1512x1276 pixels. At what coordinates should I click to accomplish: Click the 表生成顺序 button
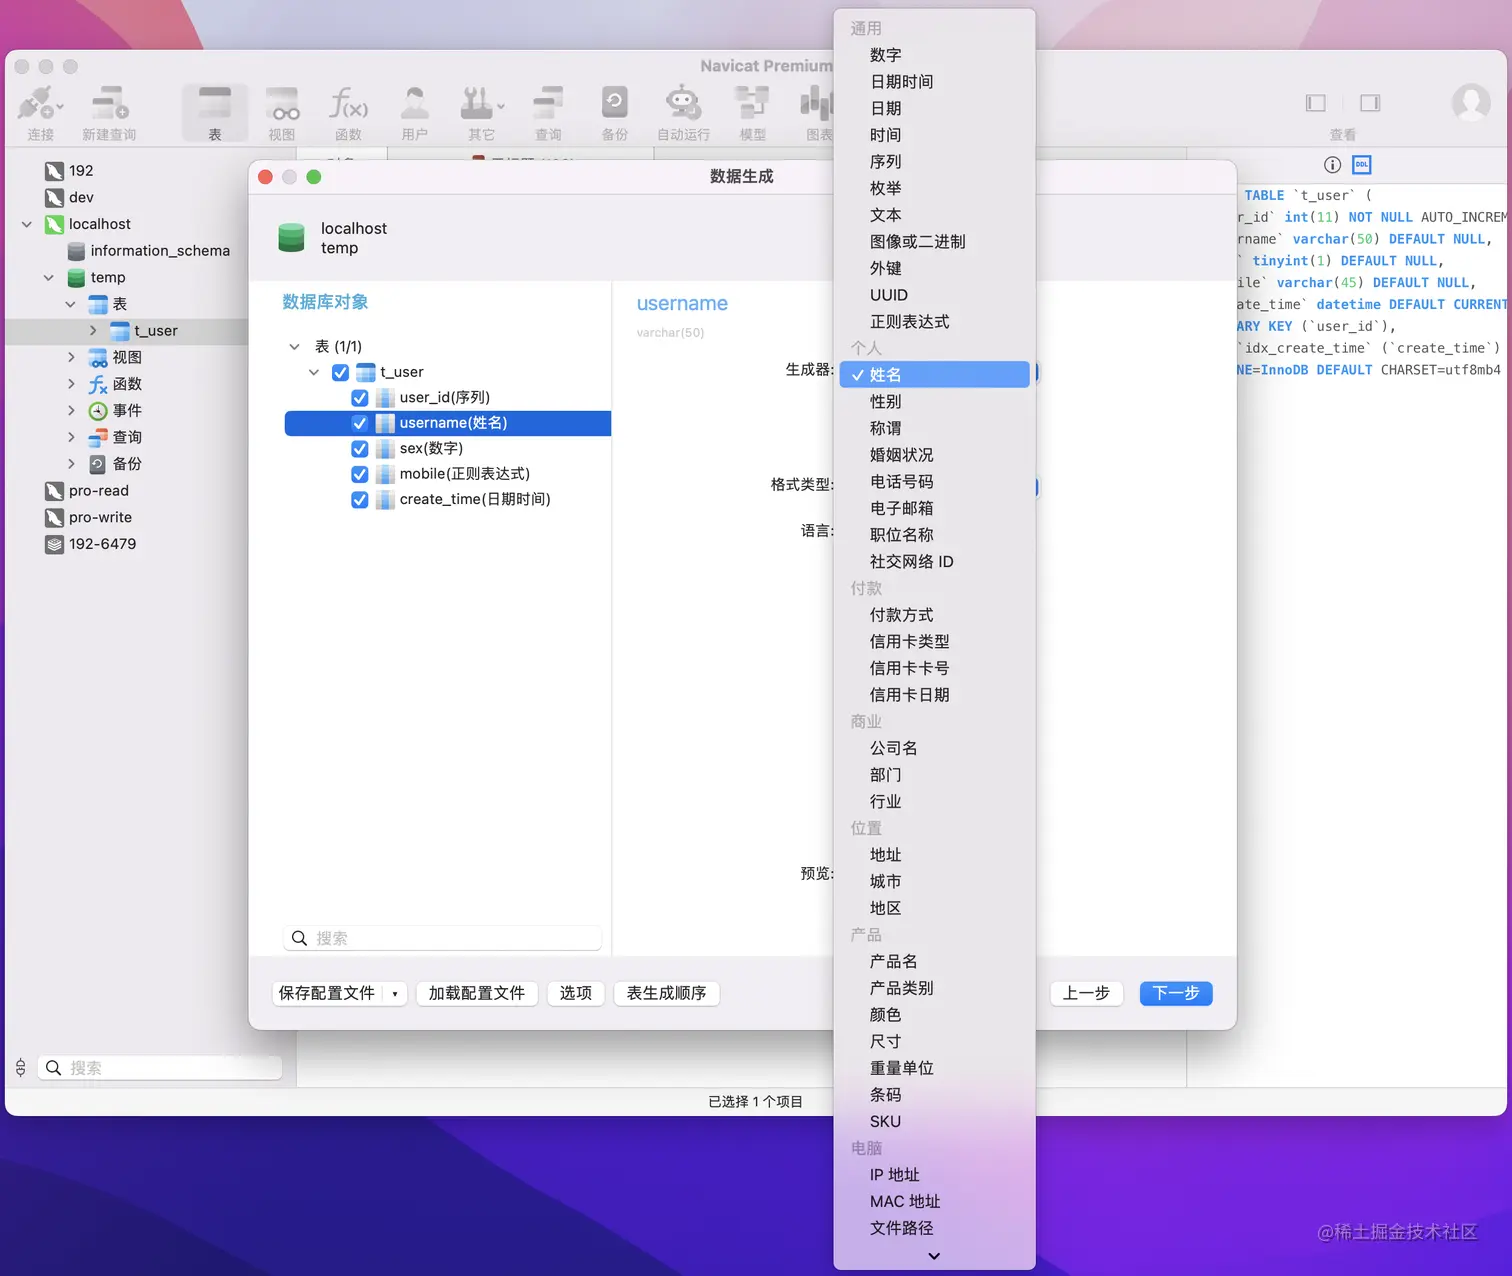pyautogui.click(x=667, y=994)
